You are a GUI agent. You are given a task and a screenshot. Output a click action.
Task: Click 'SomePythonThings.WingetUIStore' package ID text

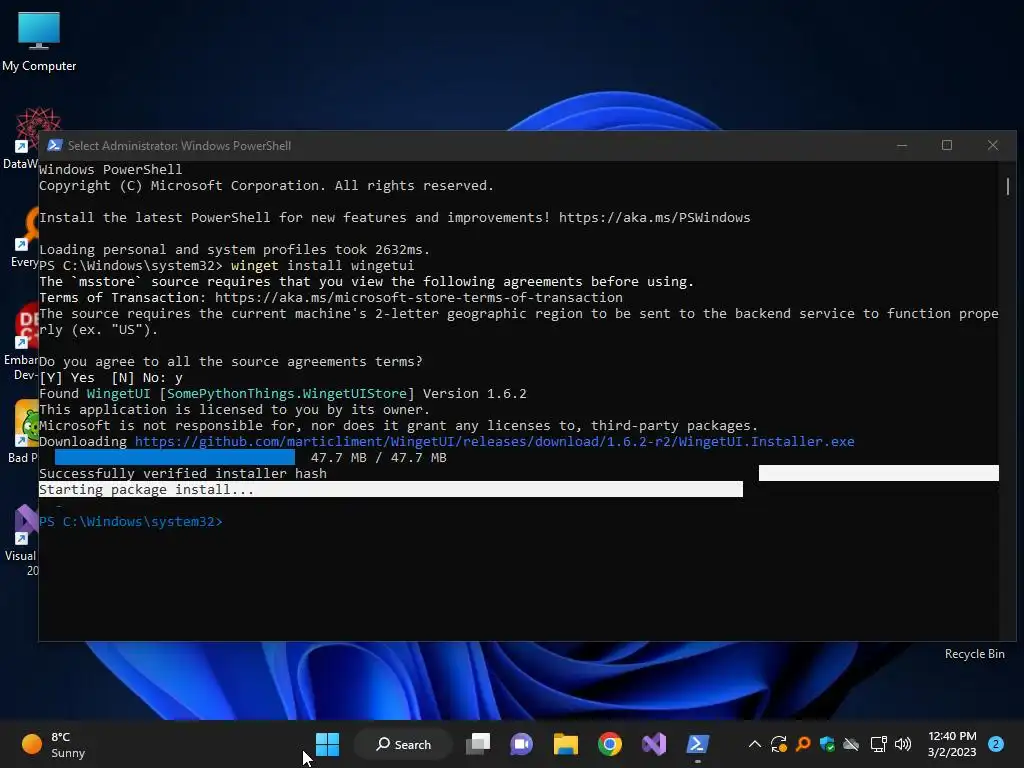(x=287, y=394)
